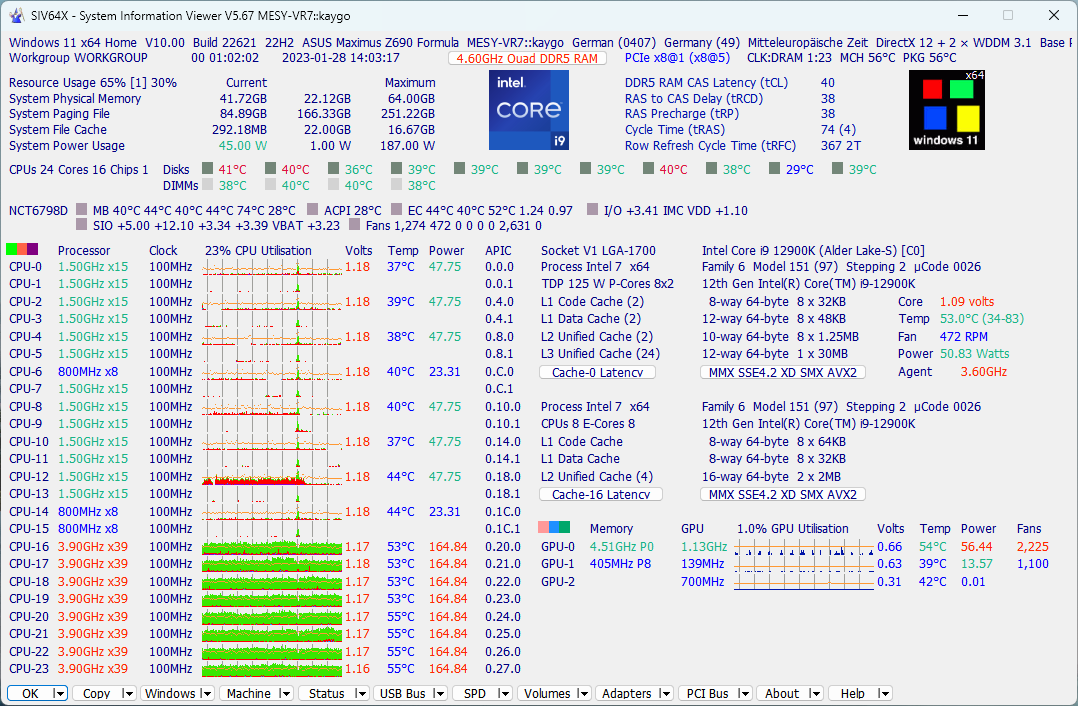The height and width of the screenshot is (706, 1078).
Task: Click the CPUs 24 Cores 16 Chips 1 text
Action: [x=78, y=169]
